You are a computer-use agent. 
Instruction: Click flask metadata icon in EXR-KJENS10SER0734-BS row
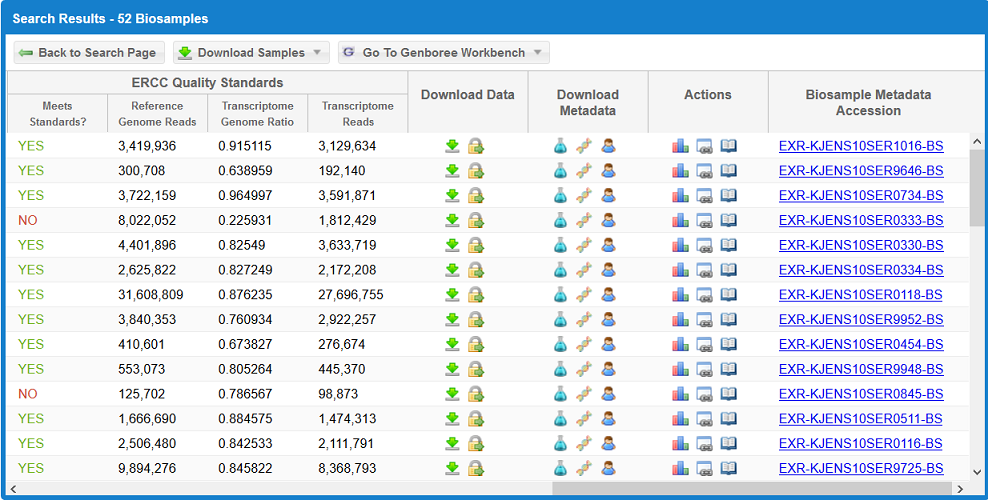coord(560,196)
